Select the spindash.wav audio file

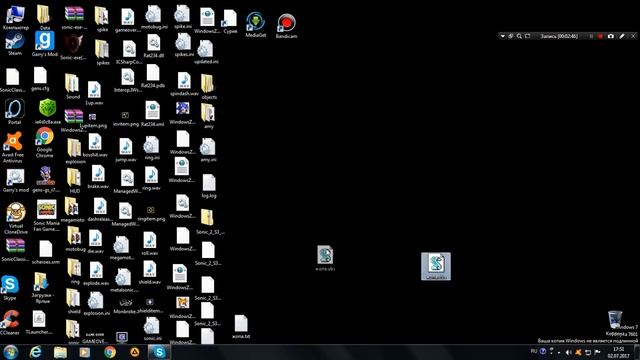(184, 84)
